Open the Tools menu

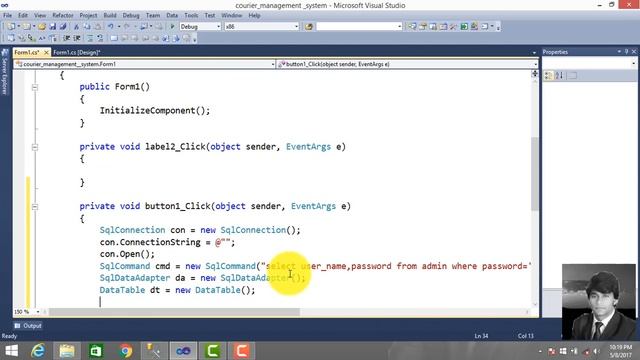[191, 16]
